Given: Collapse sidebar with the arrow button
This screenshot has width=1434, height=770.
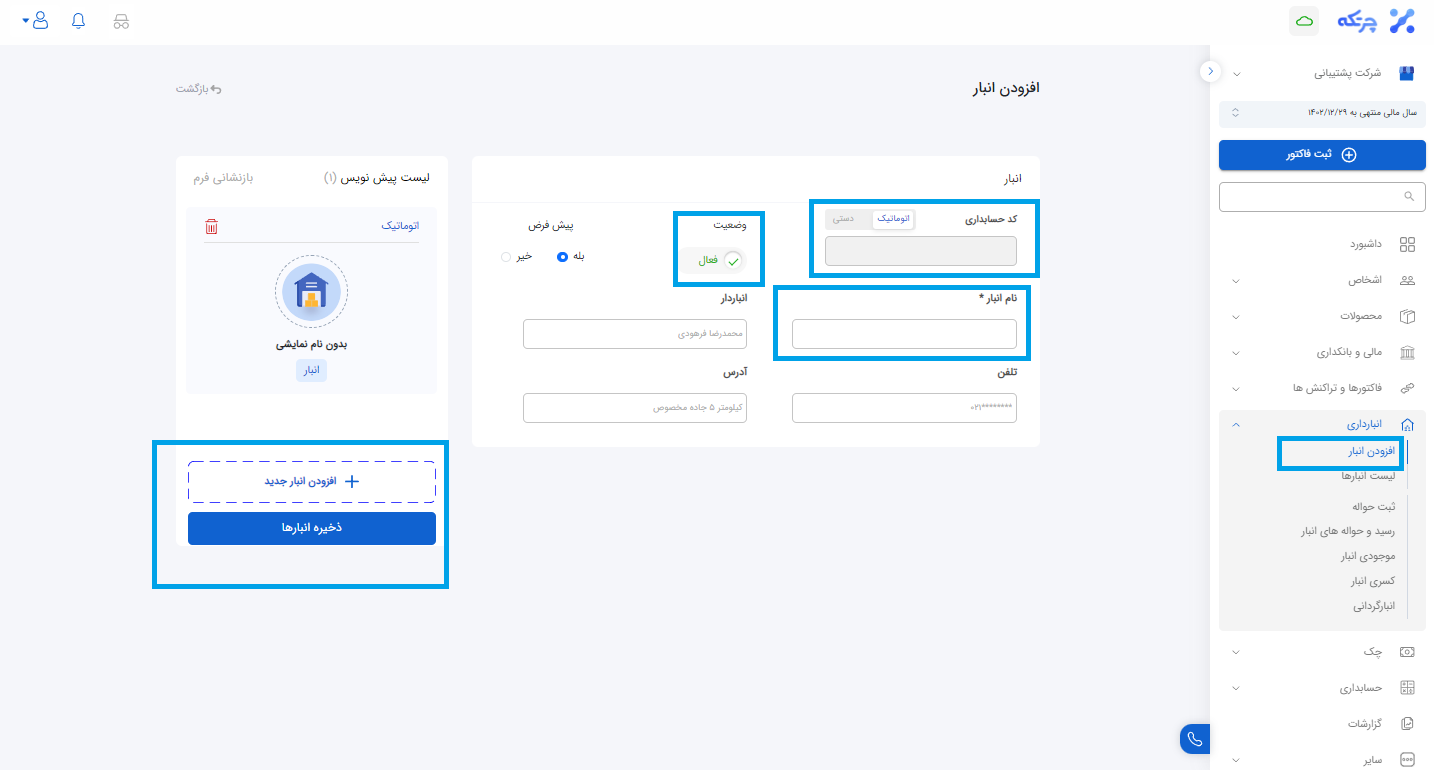Looking at the screenshot, I should (x=1210, y=72).
